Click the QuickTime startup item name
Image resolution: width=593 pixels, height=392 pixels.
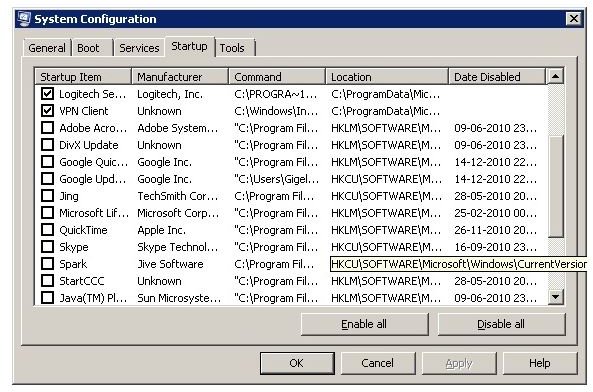click(x=83, y=230)
